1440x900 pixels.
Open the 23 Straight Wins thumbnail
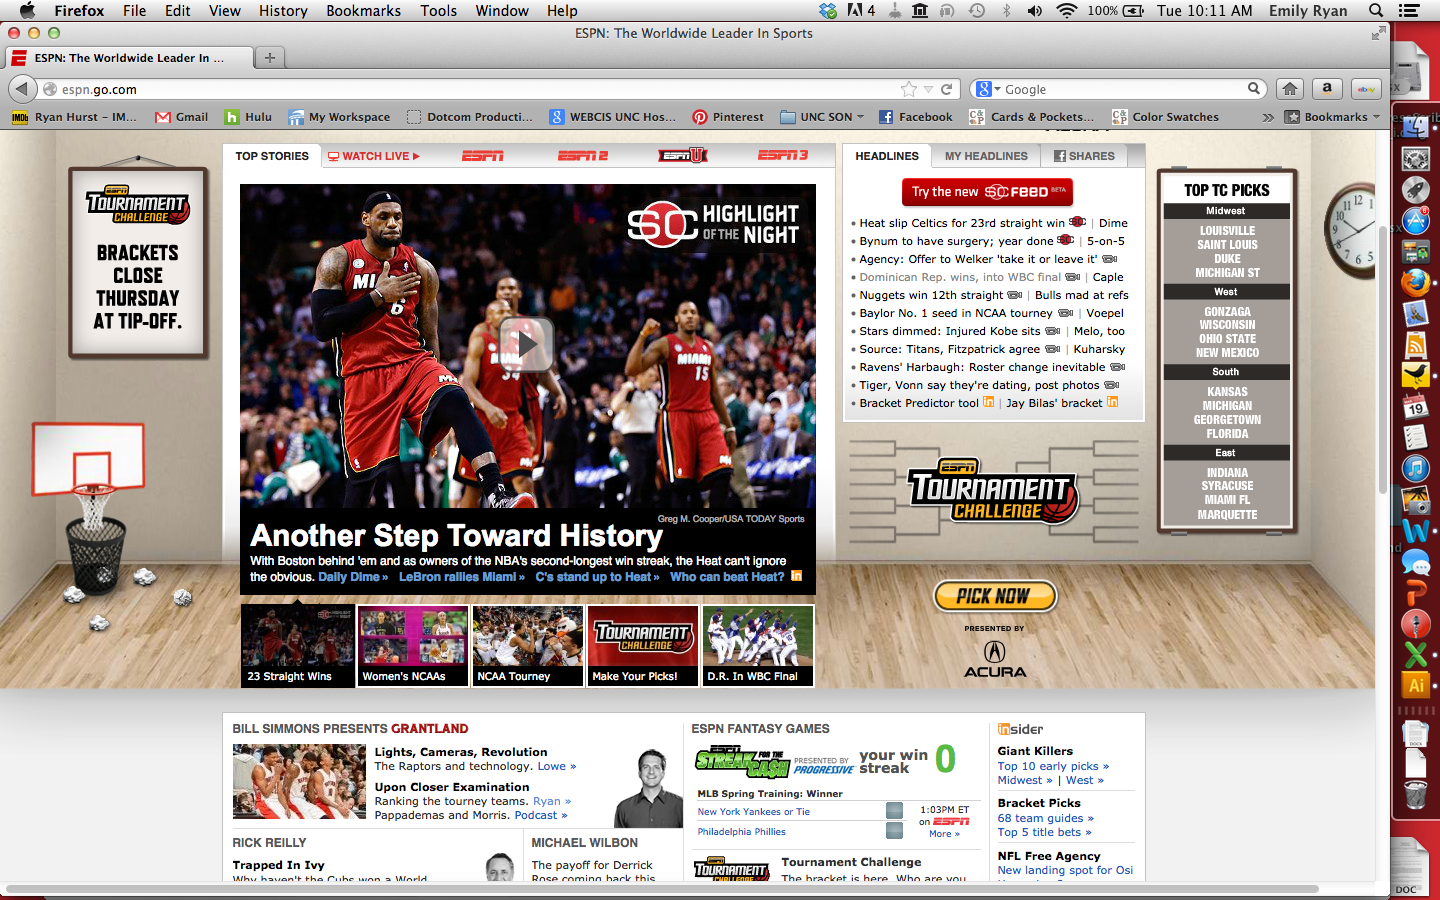pos(298,646)
